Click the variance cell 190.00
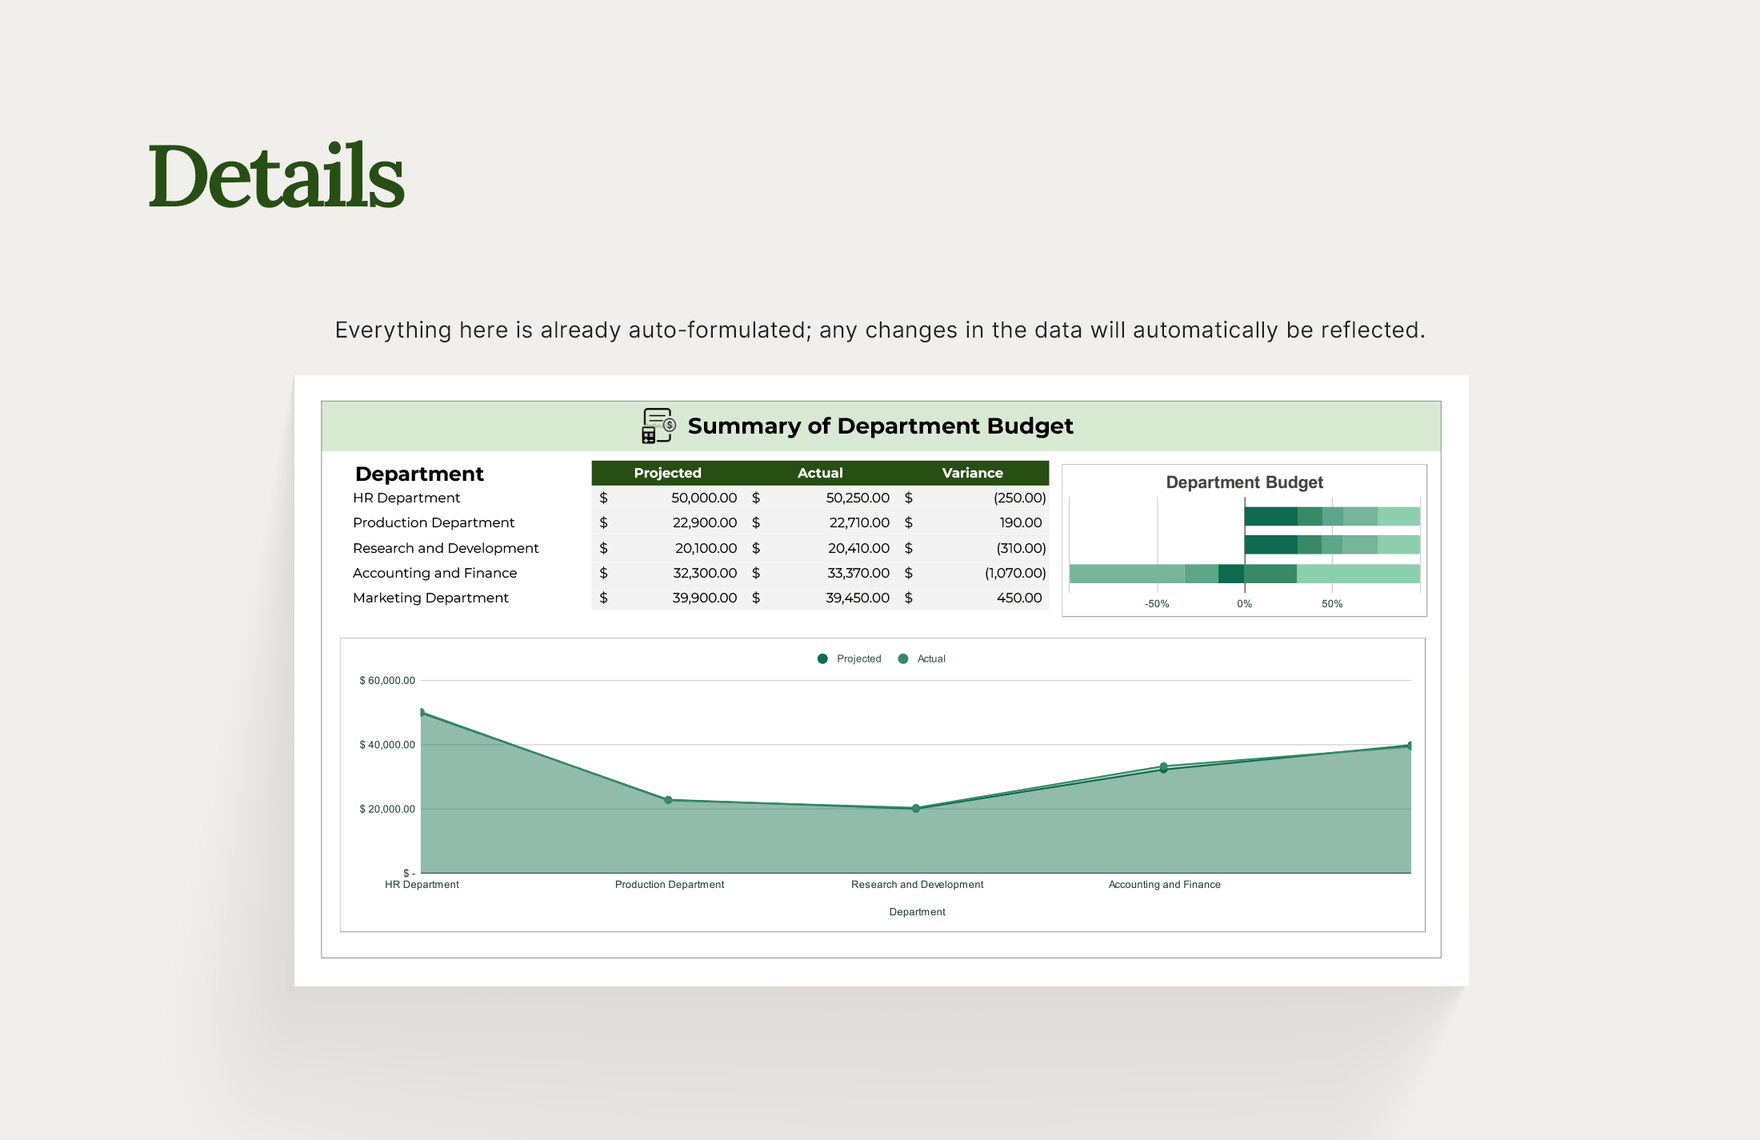The height and width of the screenshot is (1140, 1760). (x=1020, y=523)
